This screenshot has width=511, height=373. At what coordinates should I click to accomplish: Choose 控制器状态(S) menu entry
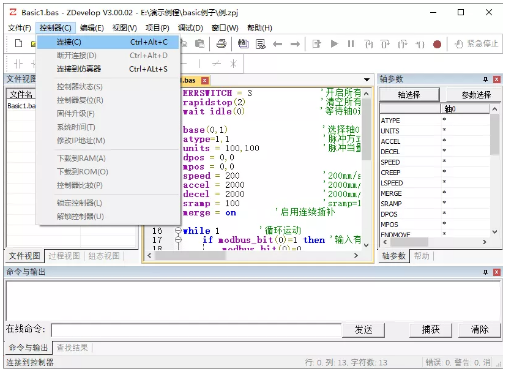pos(109,87)
